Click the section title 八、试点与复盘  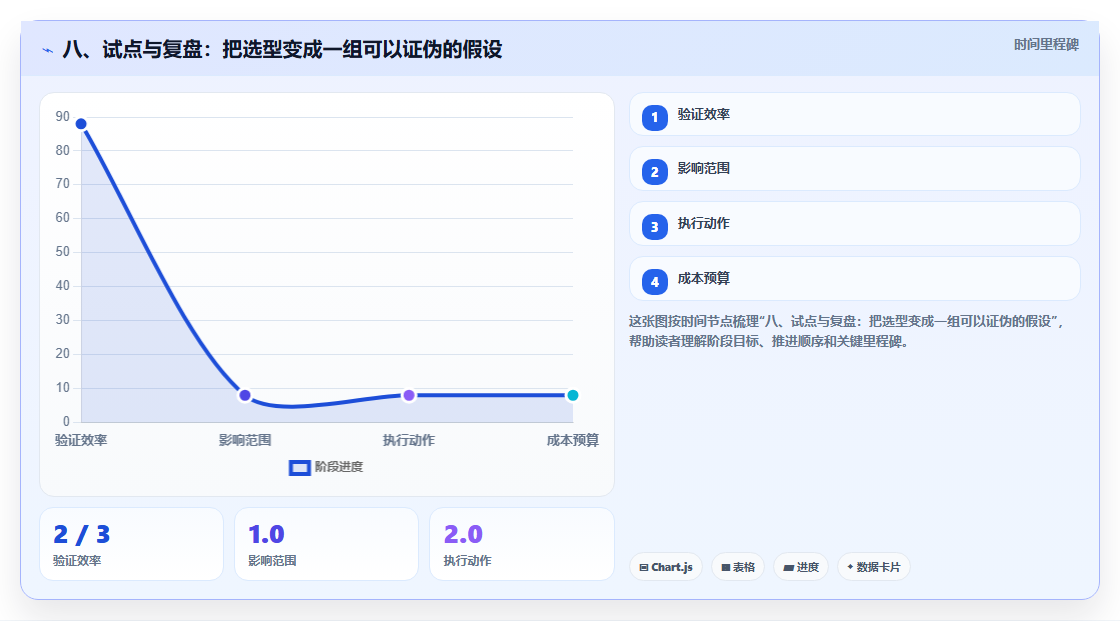coord(282,49)
